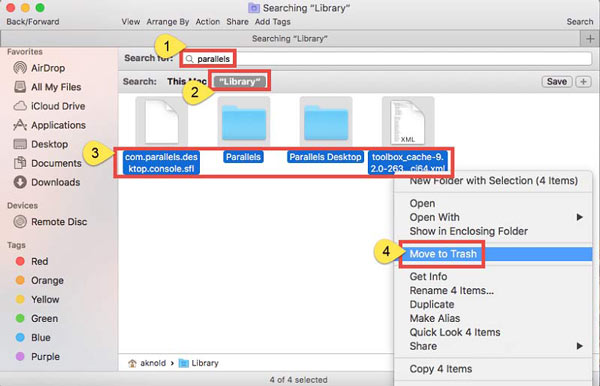Click Library folder in the path bar

(x=199, y=363)
